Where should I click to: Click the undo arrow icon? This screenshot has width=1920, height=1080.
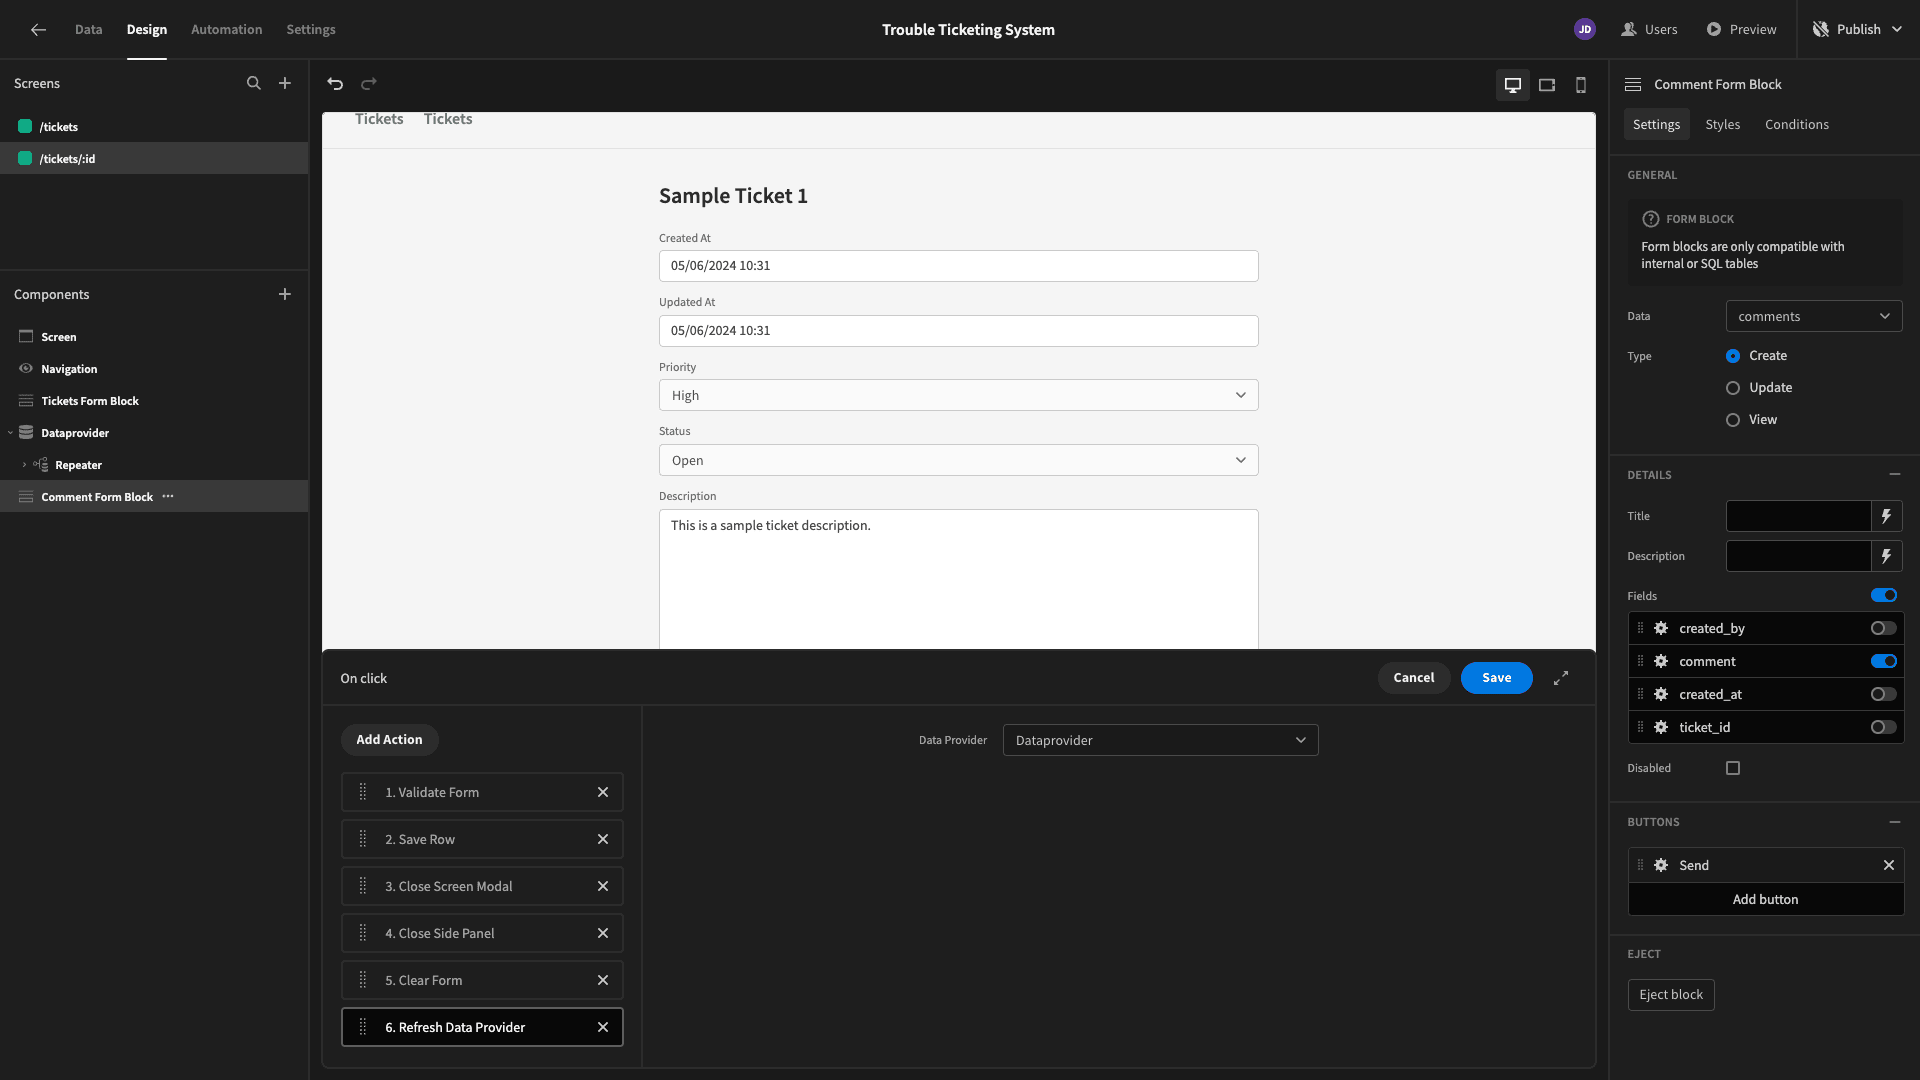pyautogui.click(x=335, y=84)
